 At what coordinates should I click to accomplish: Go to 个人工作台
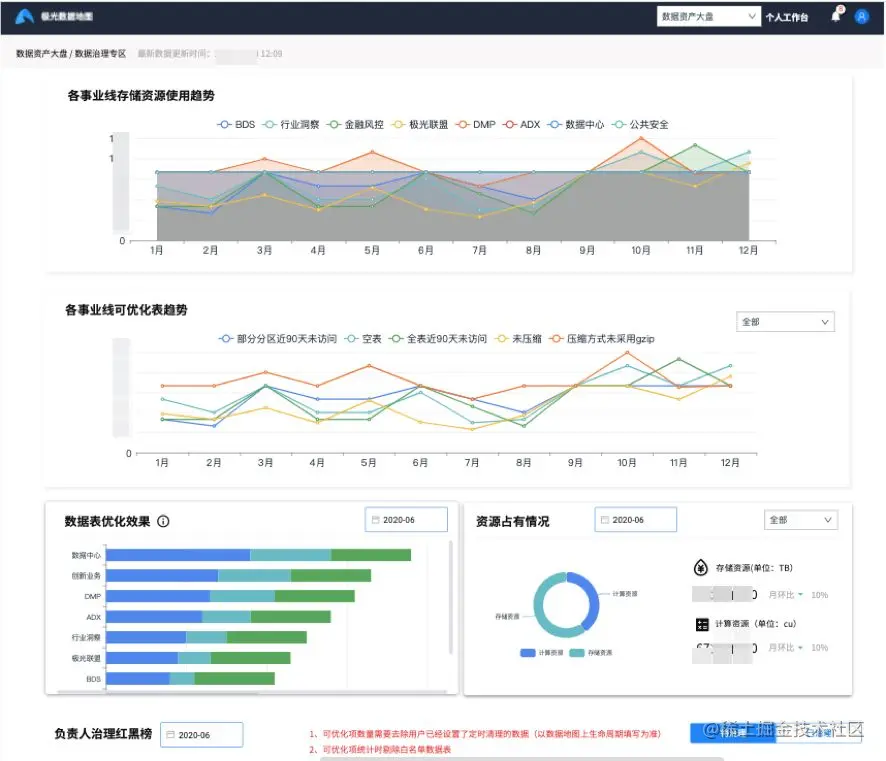787,17
